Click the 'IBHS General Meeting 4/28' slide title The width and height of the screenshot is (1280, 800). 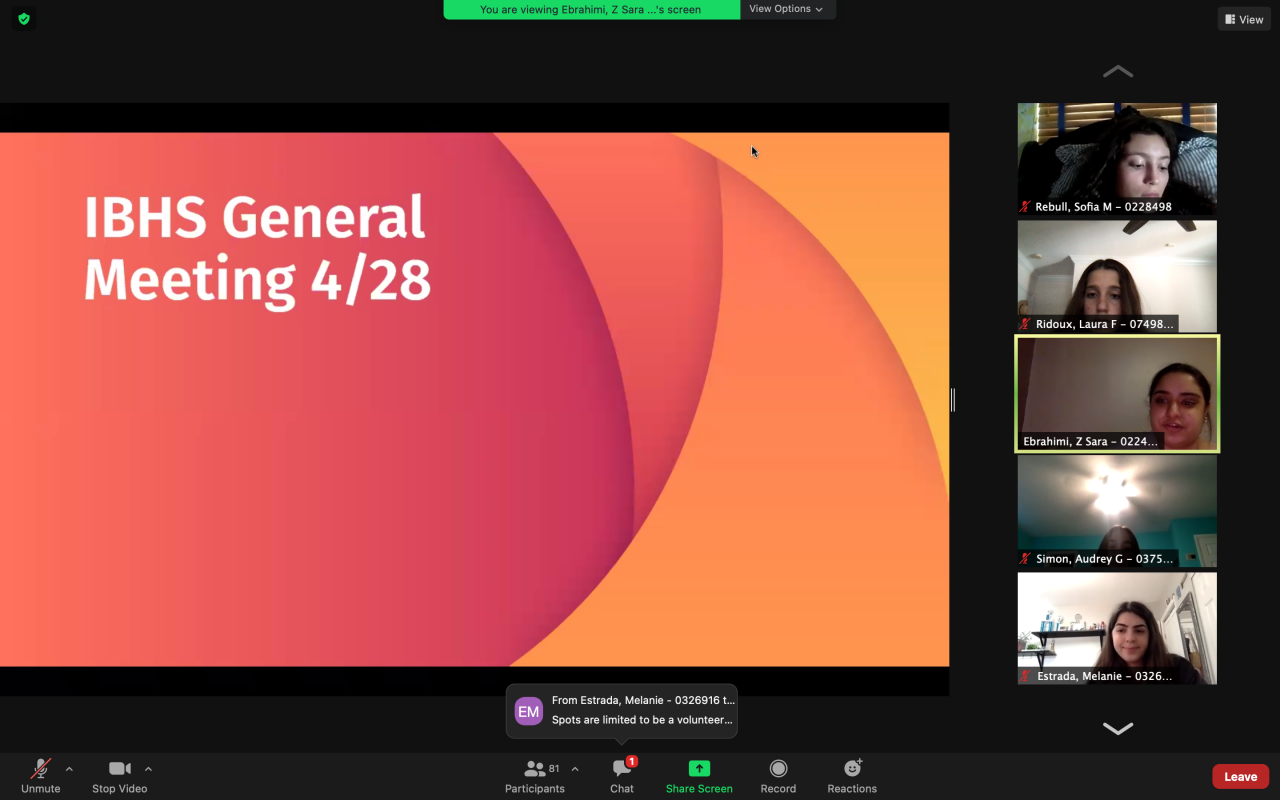pos(257,248)
